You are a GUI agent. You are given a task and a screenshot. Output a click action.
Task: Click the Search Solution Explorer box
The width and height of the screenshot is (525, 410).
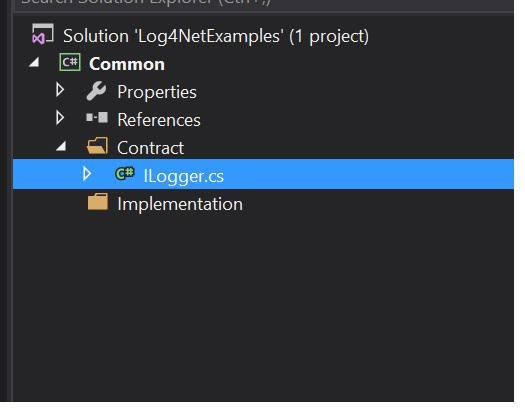coord(263,3)
